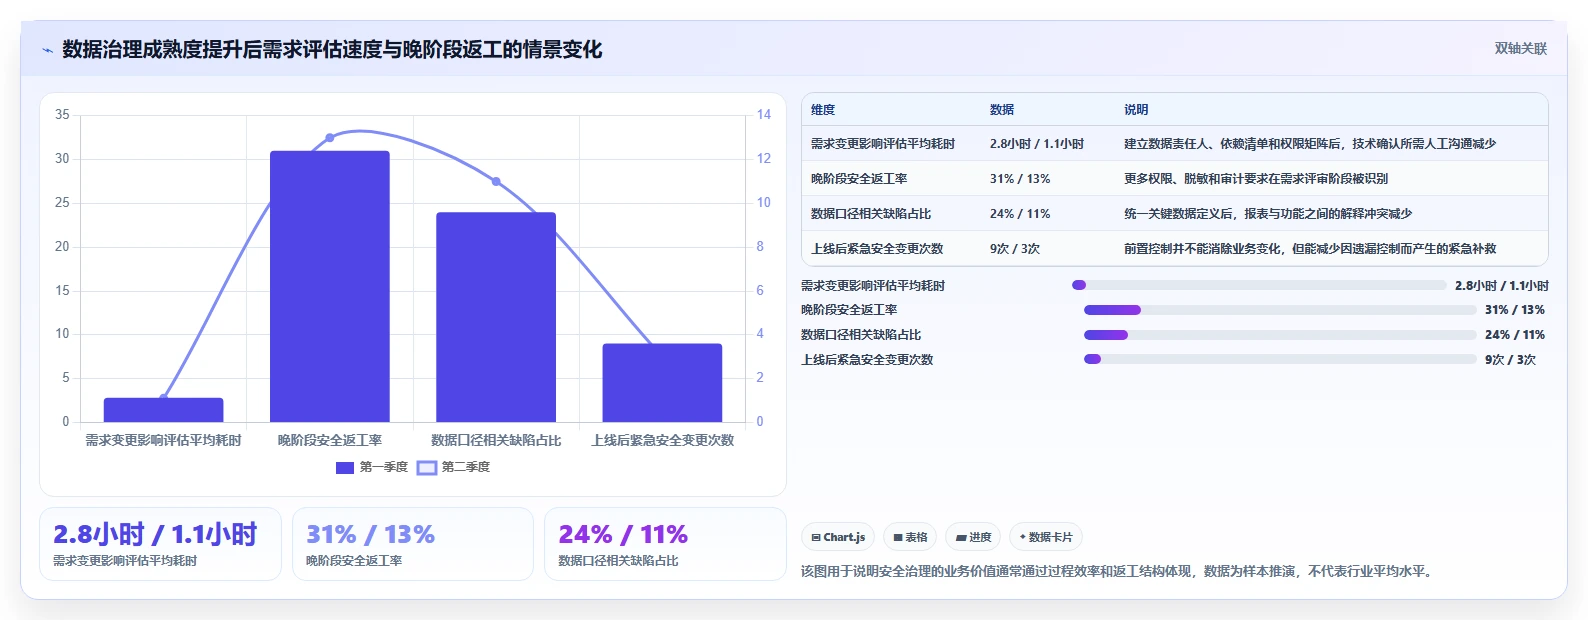
Task: Click the 2.8小时 / 1.1小时 stat card
Action: point(160,544)
